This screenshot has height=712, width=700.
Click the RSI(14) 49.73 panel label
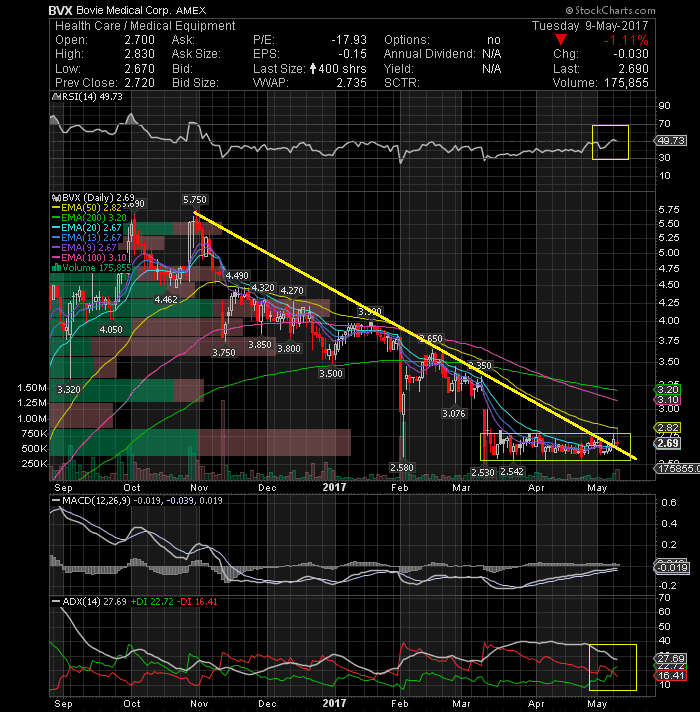pyautogui.click(x=92, y=96)
